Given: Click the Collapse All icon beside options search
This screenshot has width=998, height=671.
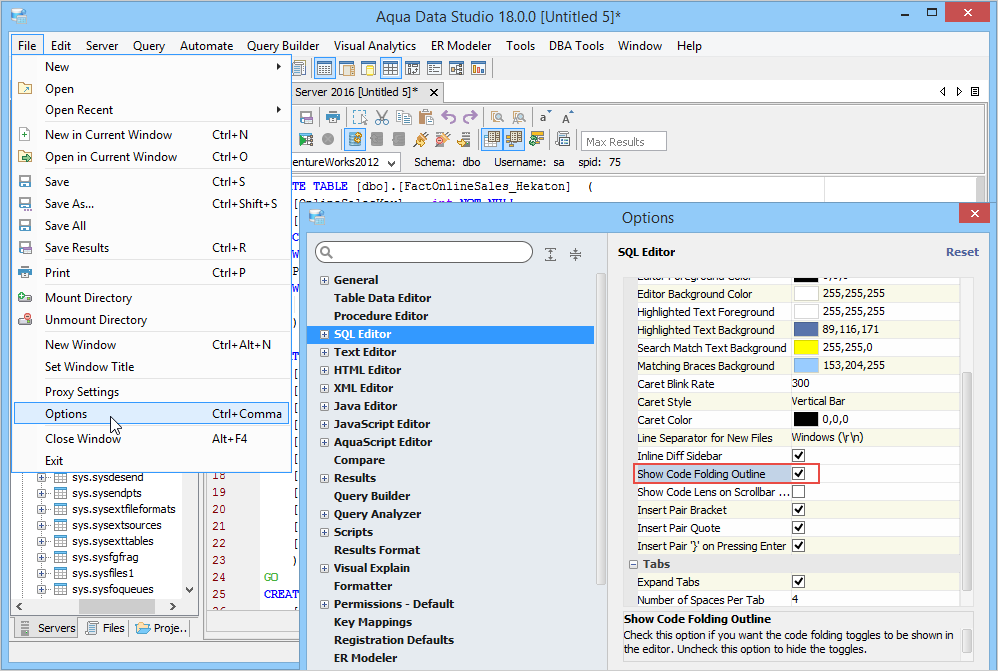Looking at the screenshot, I should 575,254.
